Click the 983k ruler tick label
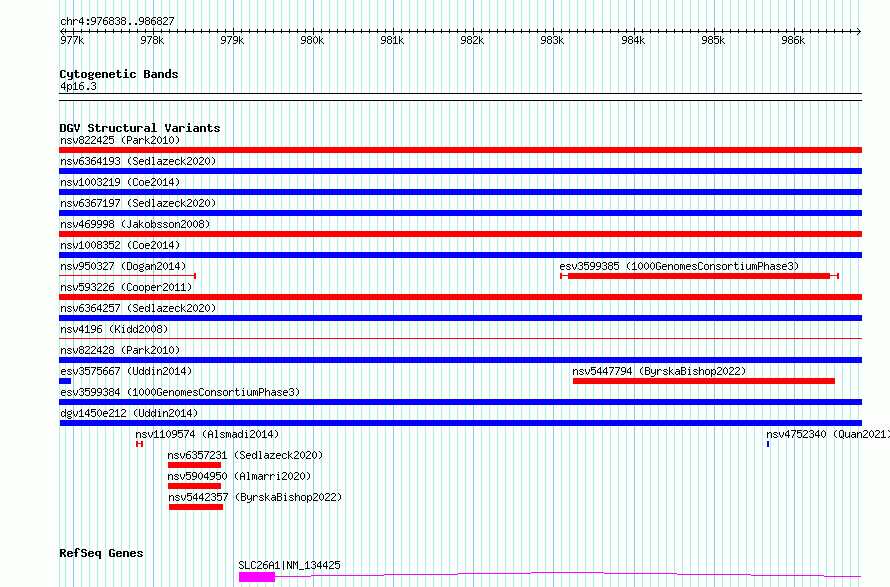Screen dimensions: 890x587 (x=552, y=40)
